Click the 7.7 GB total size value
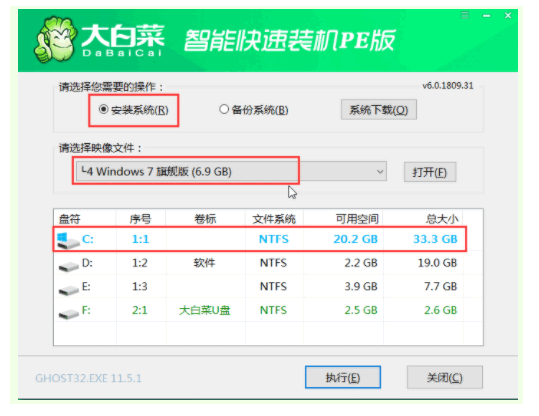 pos(440,286)
